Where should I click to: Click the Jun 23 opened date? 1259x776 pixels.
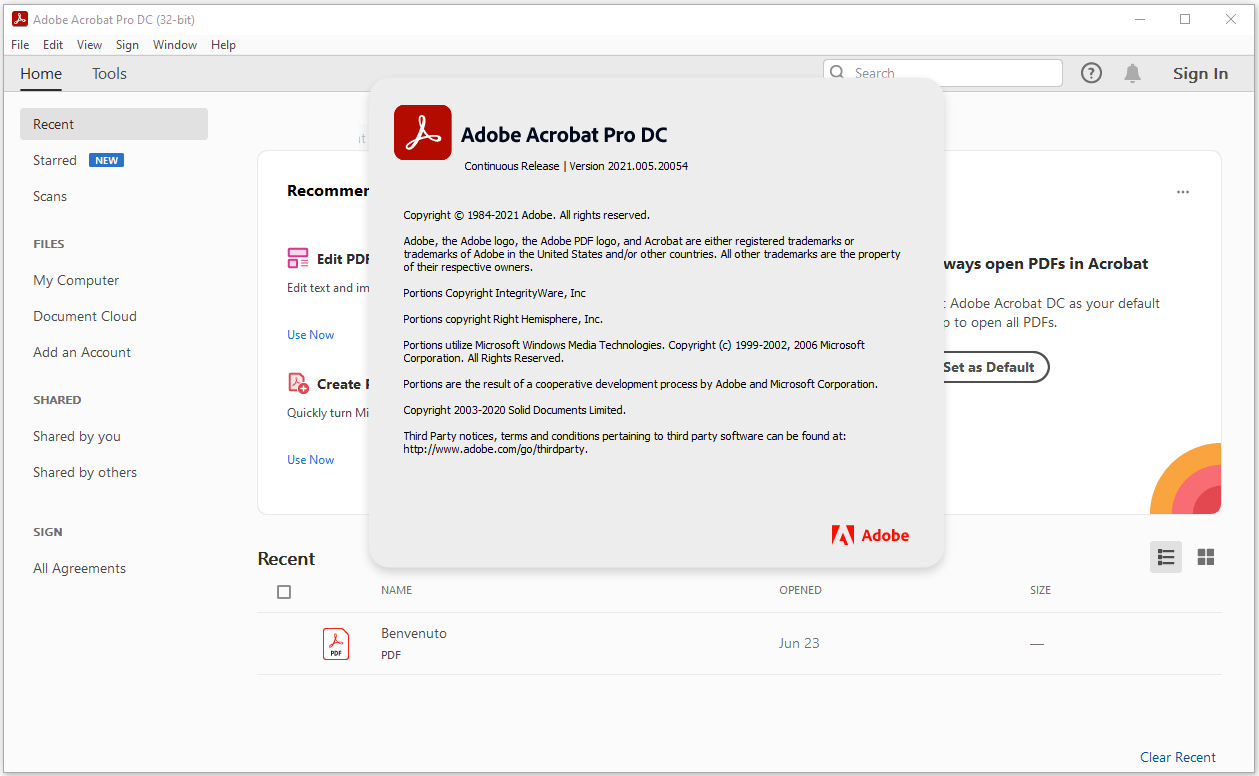click(x=799, y=643)
